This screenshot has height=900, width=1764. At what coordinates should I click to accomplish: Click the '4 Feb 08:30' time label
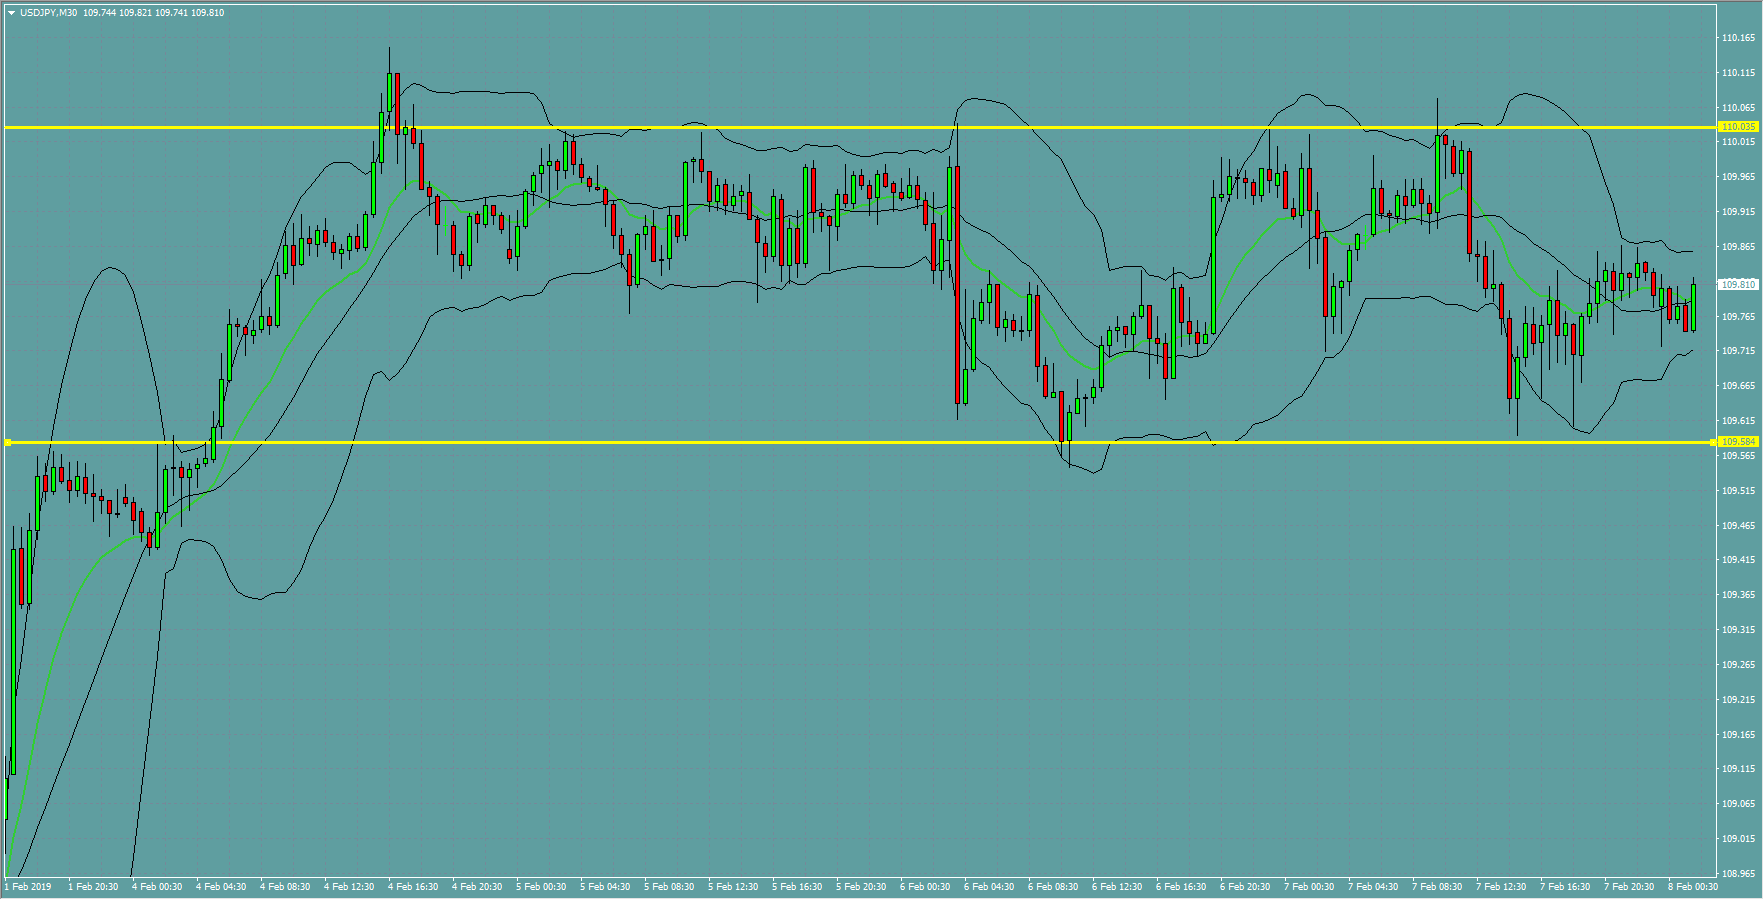pos(285,887)
